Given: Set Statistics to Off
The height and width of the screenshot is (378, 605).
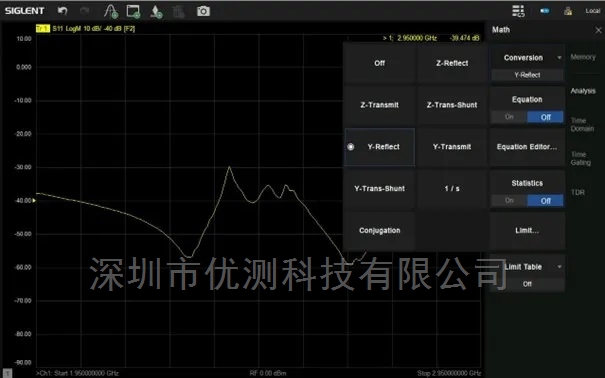Looking at the screenshot, I should tap(545, 201).
